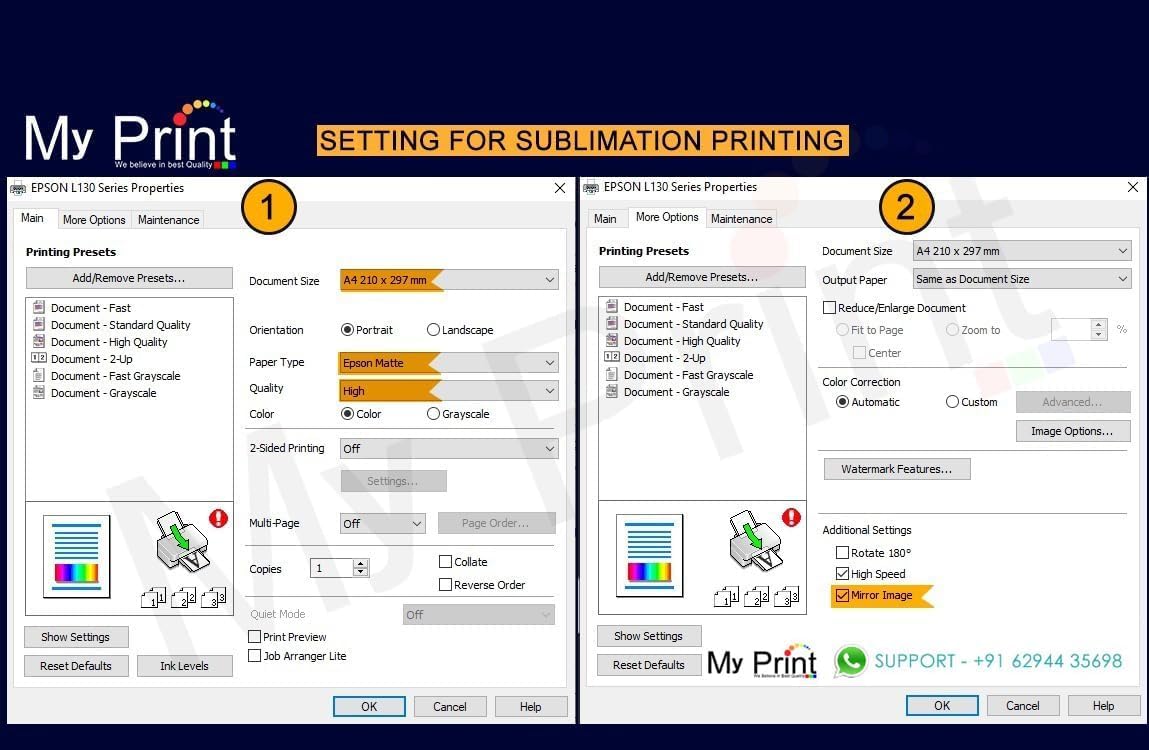Select the Main tab in the left dialog

point(32,218)
